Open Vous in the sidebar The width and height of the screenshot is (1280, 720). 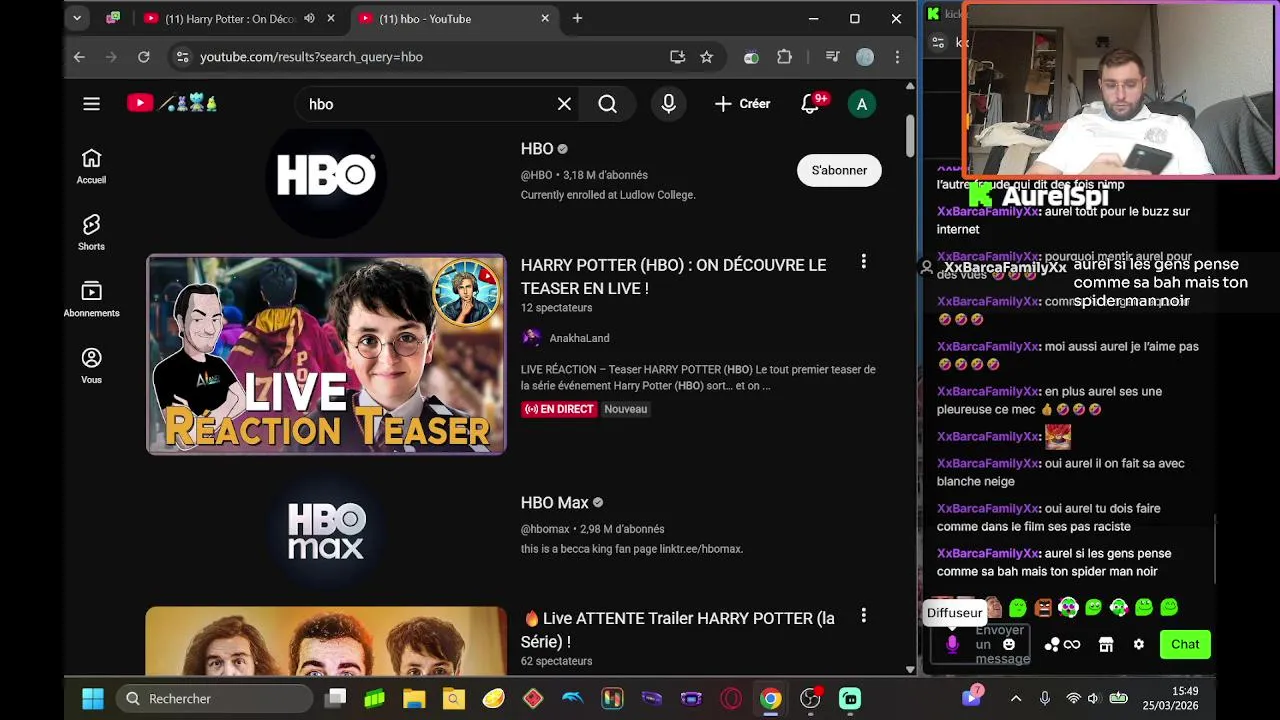pos(91,366)
